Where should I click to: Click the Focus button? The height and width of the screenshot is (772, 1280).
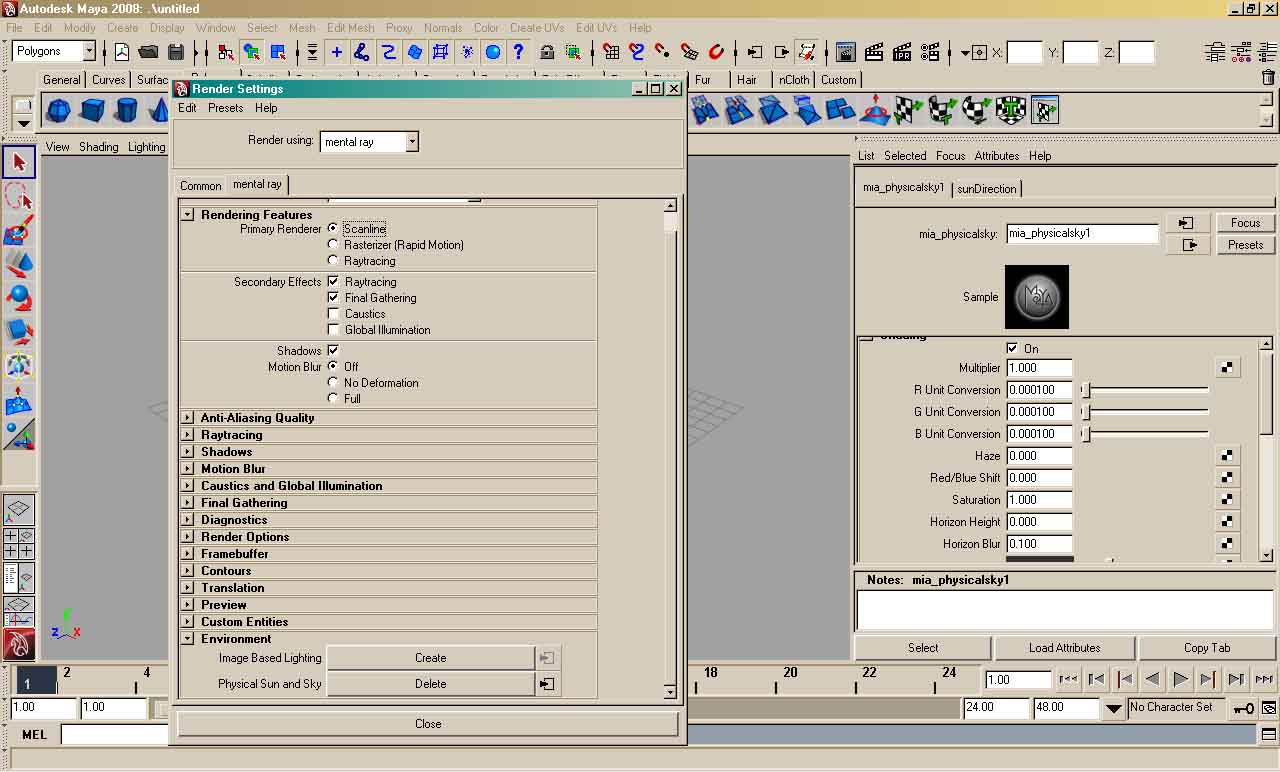point(1245,223)
